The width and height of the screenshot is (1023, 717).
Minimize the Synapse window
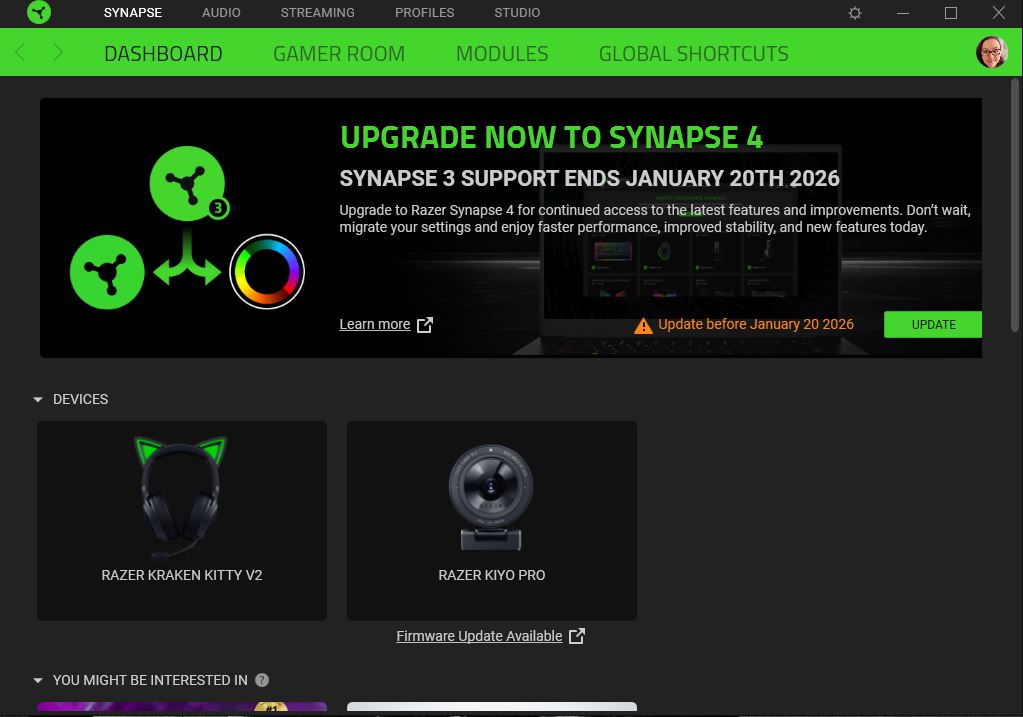pyautogui.click(x=903, y=13)
